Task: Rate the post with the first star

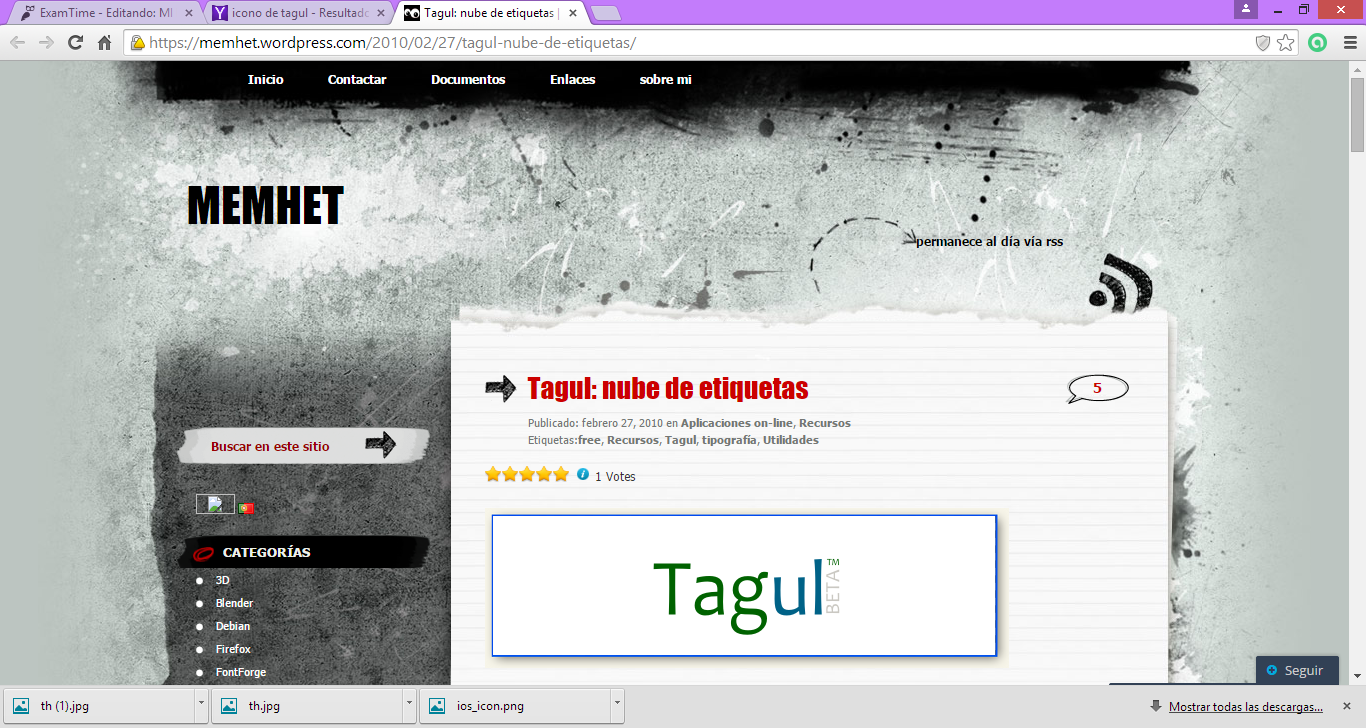Action: coord(493,474)
